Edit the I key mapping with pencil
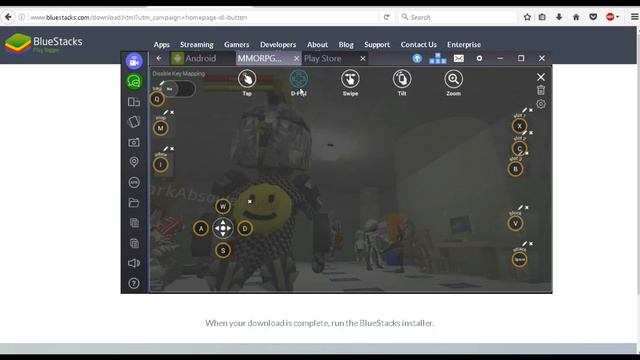 [166, 149]
